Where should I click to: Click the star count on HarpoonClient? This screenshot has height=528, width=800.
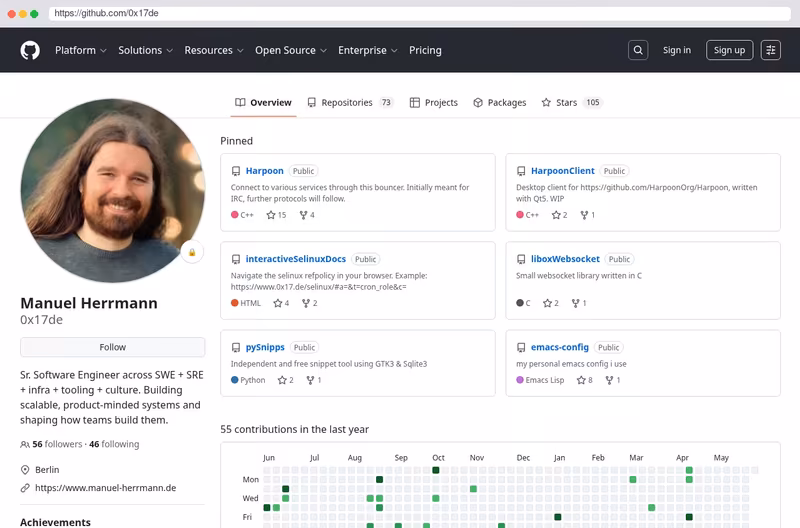(x=560, y=215)
